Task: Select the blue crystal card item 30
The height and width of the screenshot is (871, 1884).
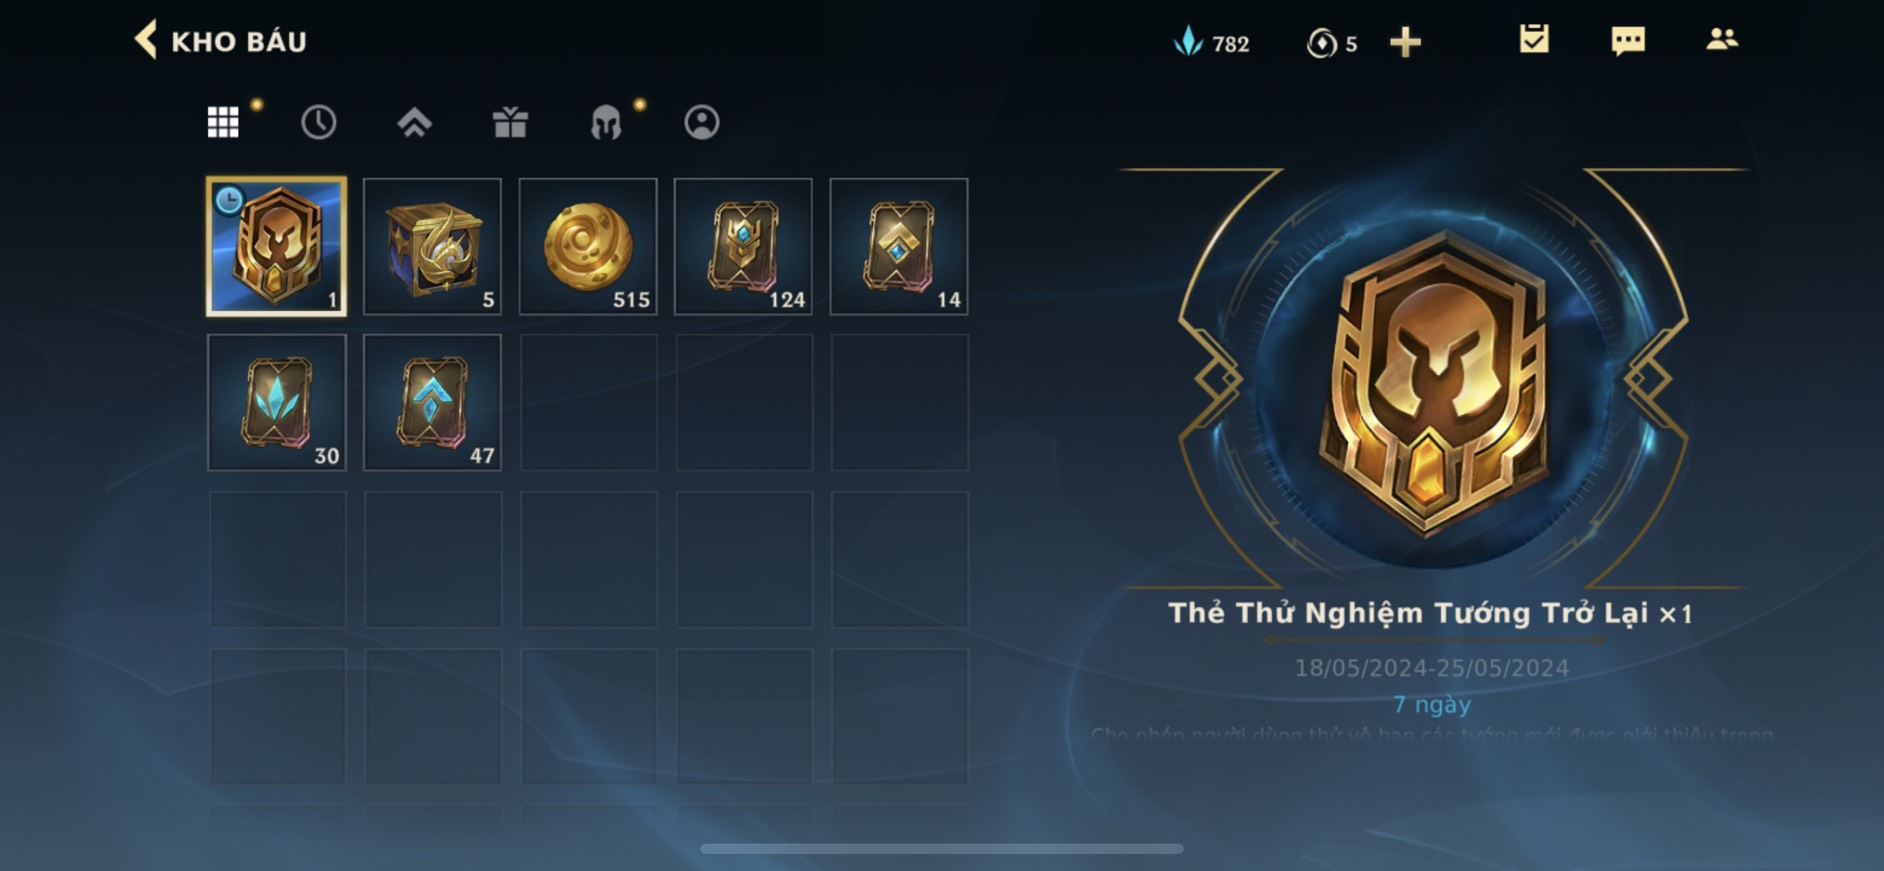Action: pyautogui.click(x=277, y=403)
